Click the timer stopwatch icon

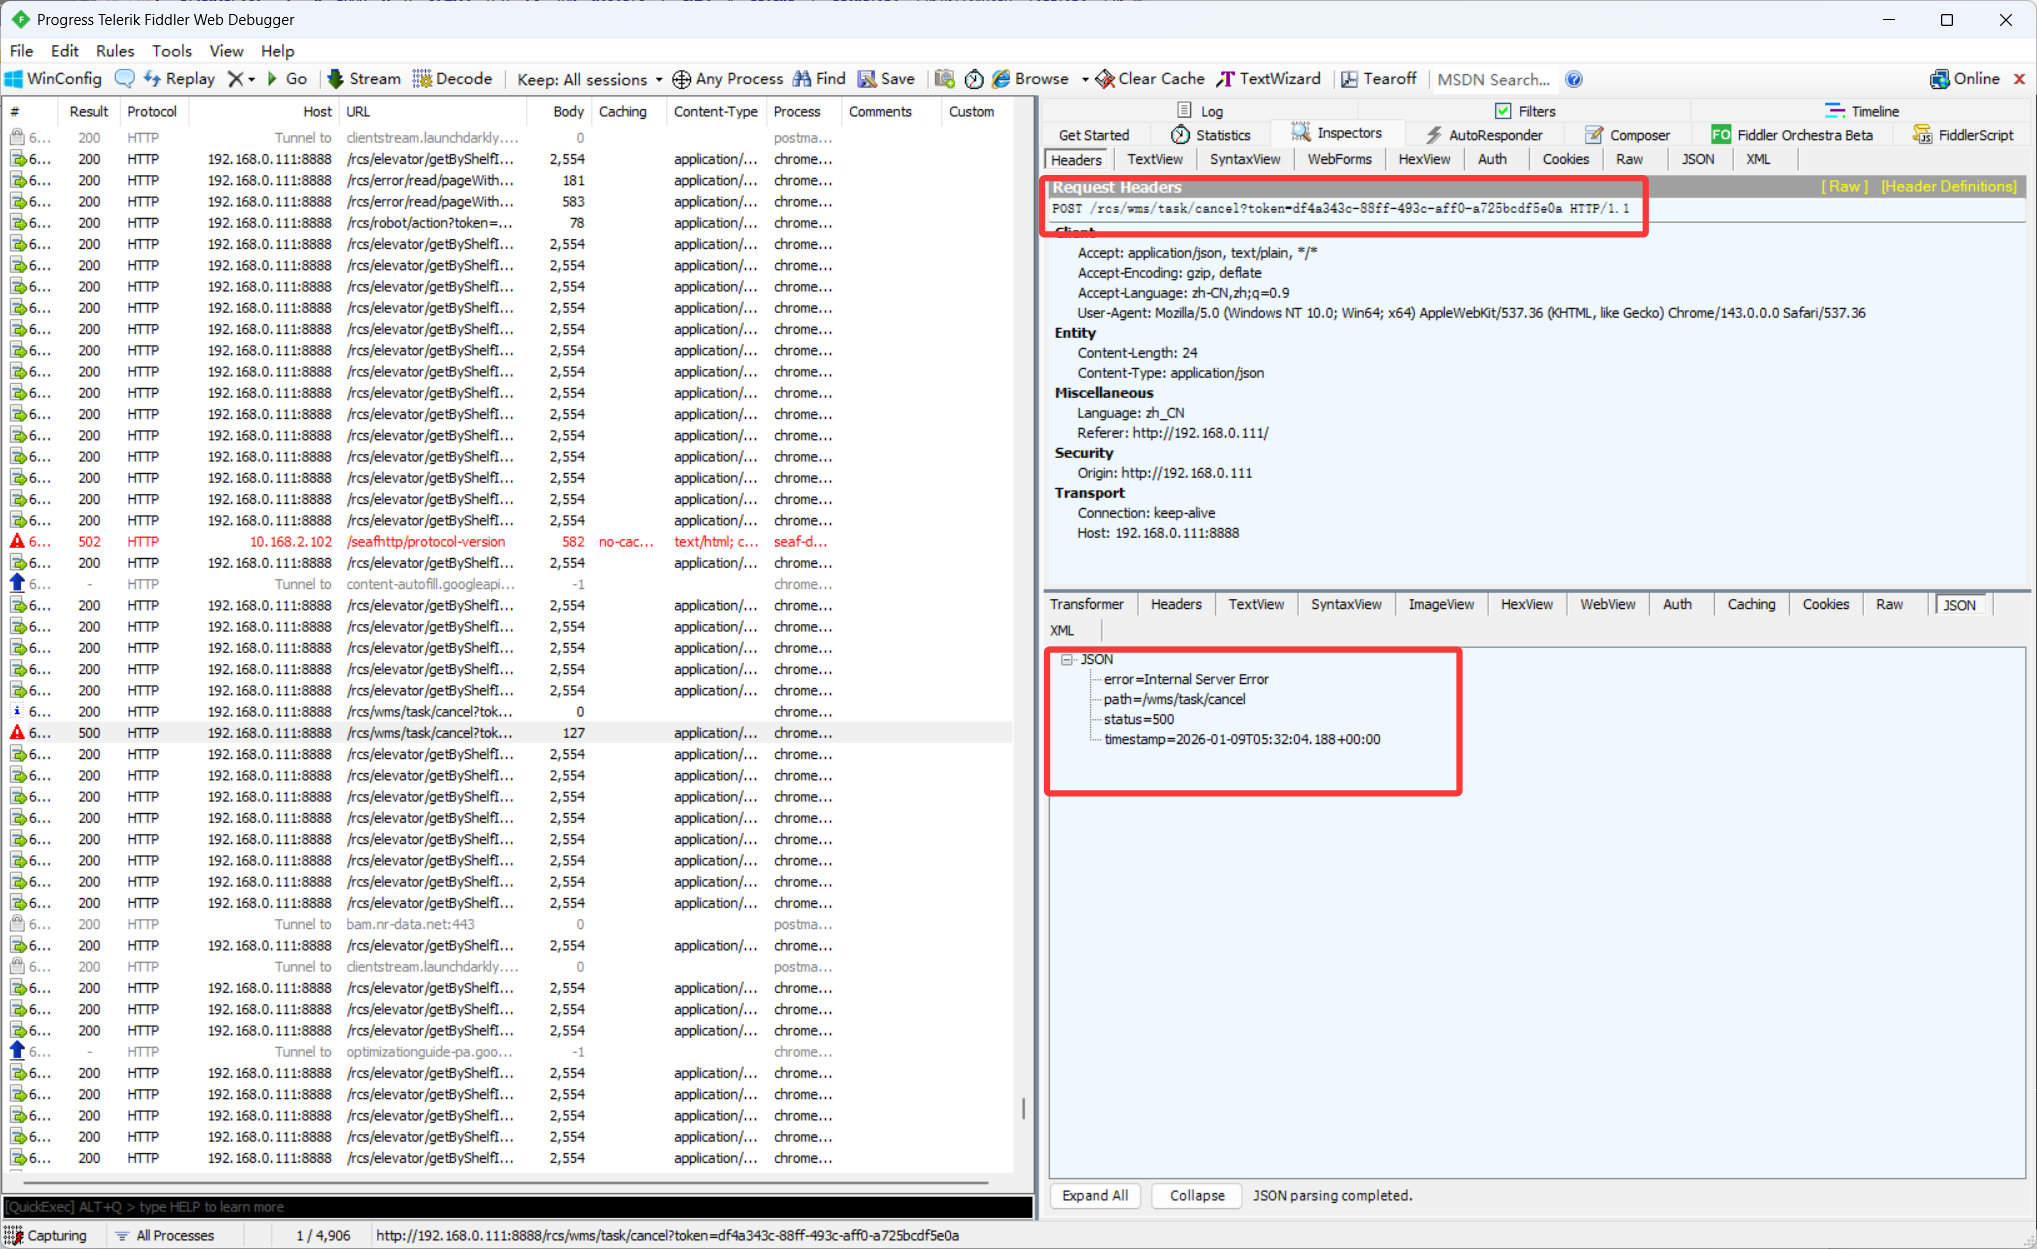click(974, 79)
